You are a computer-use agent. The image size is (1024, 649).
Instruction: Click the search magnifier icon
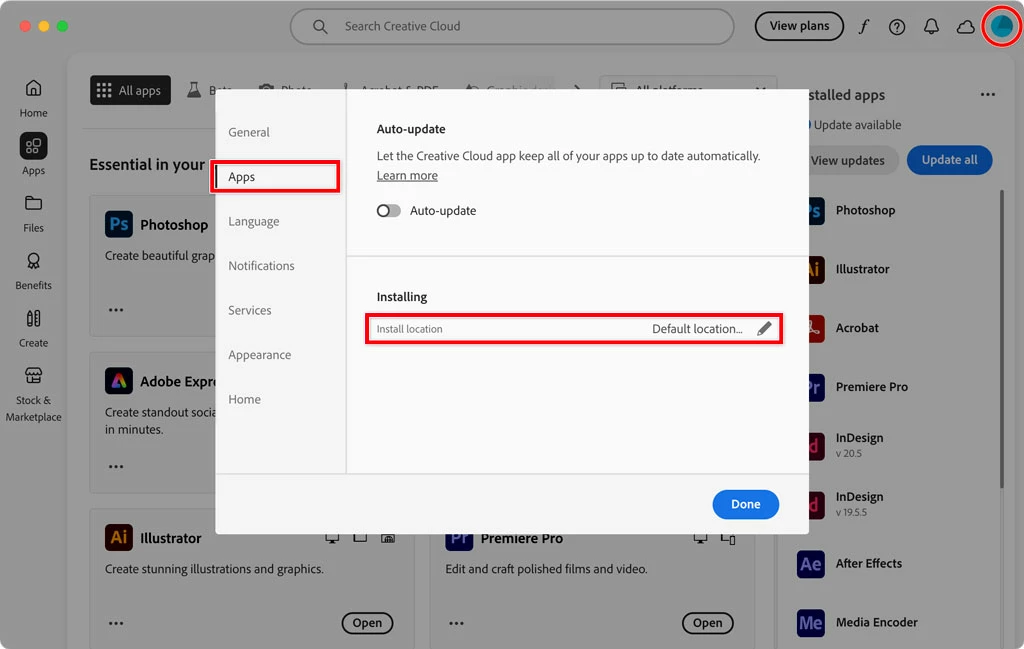[x=320, y=27]
